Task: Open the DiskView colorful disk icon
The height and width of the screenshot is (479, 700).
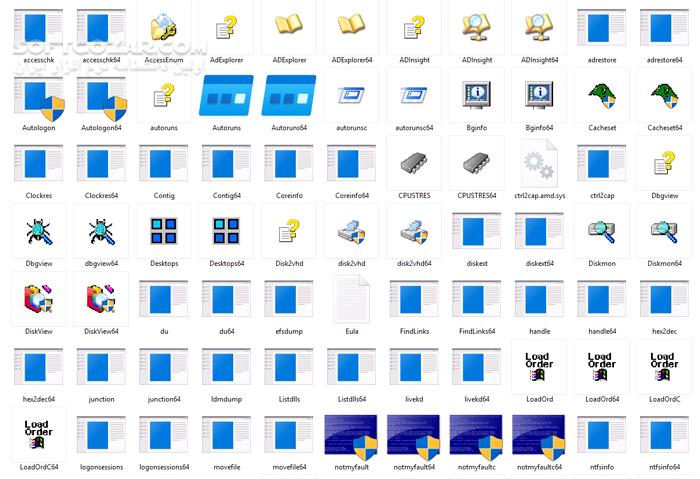Action: click(39, 299)
